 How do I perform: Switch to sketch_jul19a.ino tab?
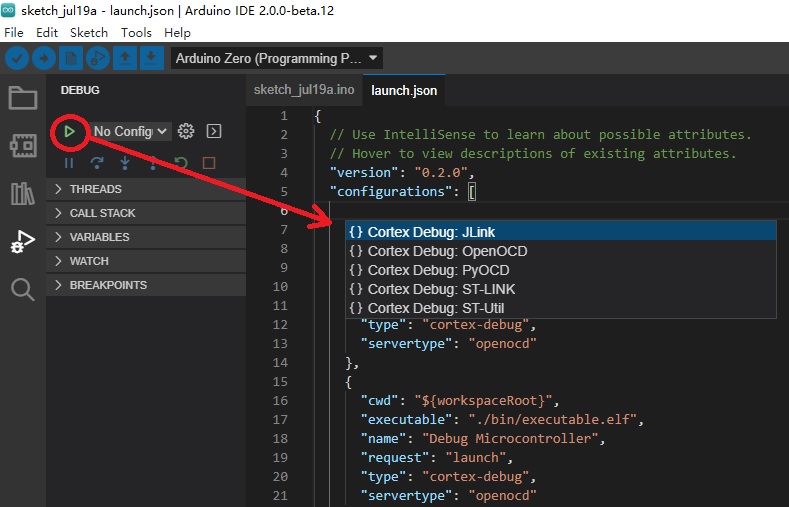click(304, 90)
